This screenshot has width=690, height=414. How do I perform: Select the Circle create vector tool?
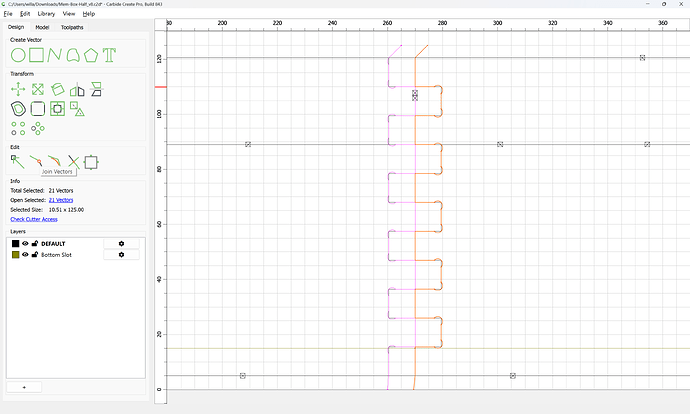pos(18,55)
